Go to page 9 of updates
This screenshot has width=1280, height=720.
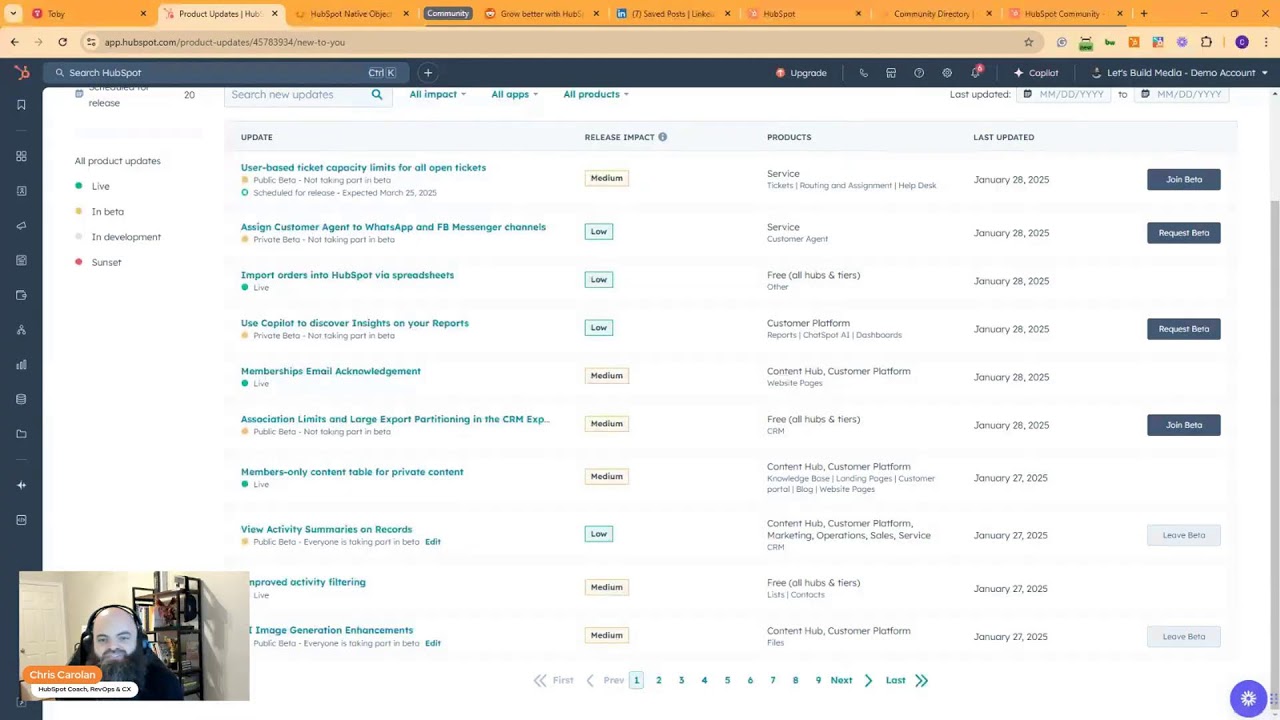click(x=818, y=681)
